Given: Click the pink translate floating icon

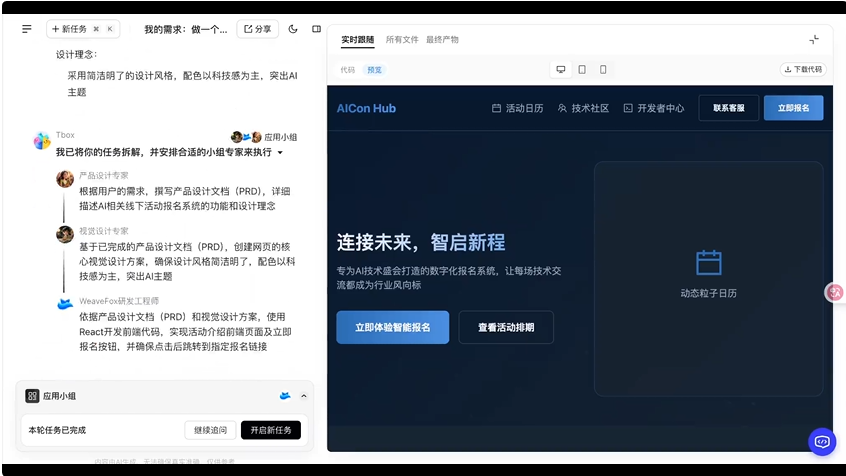Looking at the screenshot, I should (x=835, y=293).
